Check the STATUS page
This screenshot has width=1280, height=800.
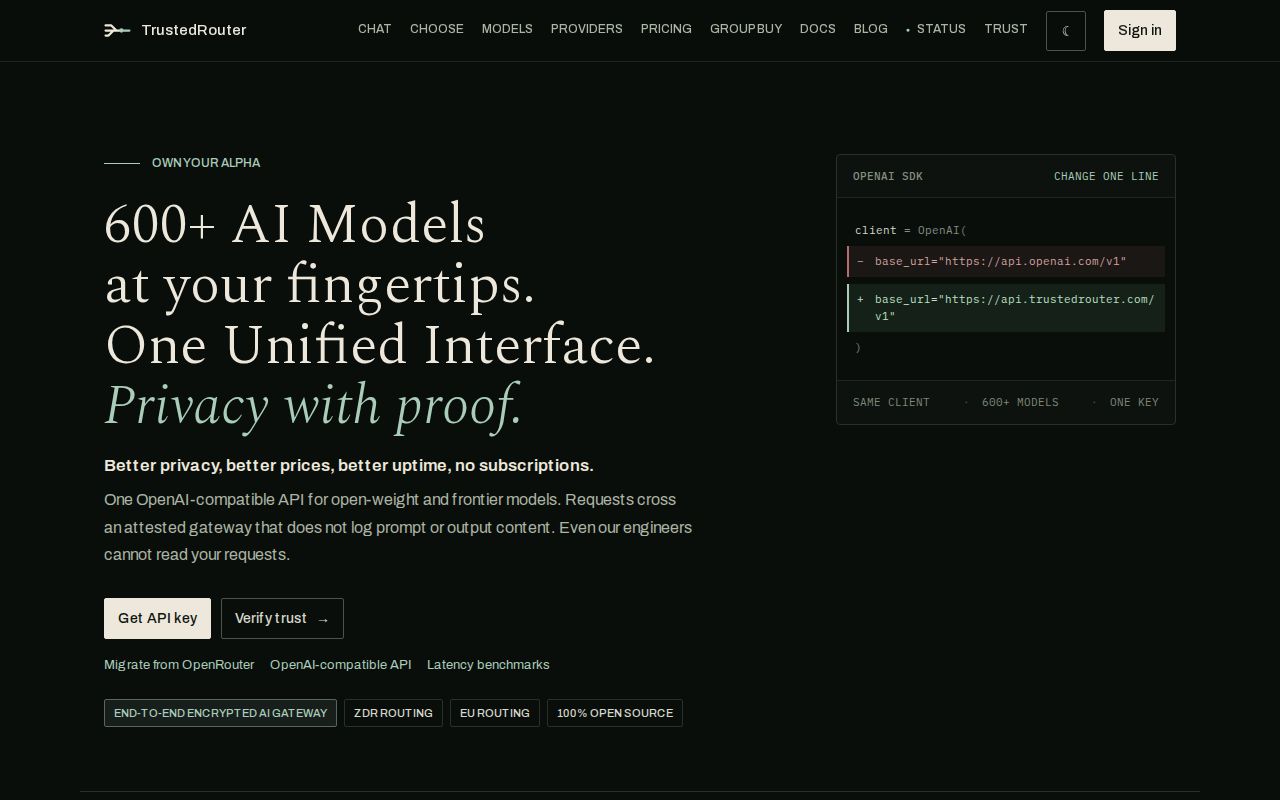tap(936, 29)
